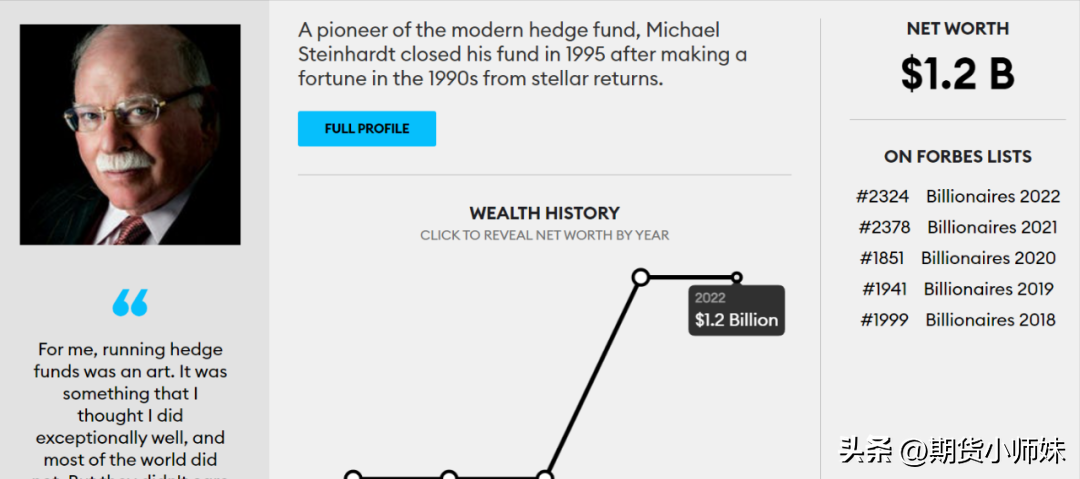Click the $1.2 B net worth figure
The height and width of the screenshot is (479, 1080).
957,74
